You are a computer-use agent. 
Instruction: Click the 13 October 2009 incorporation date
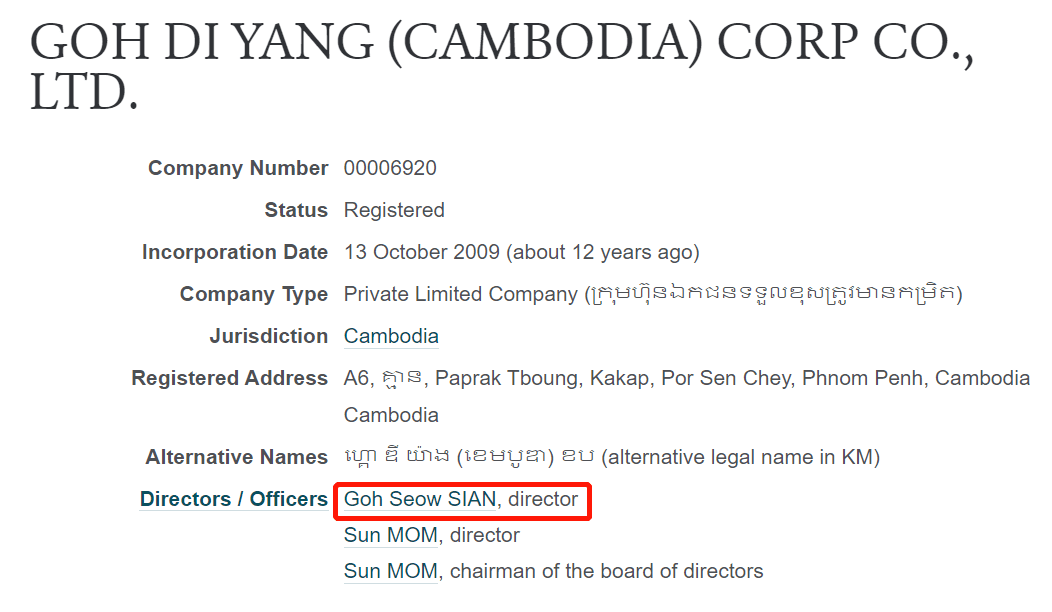420,253
